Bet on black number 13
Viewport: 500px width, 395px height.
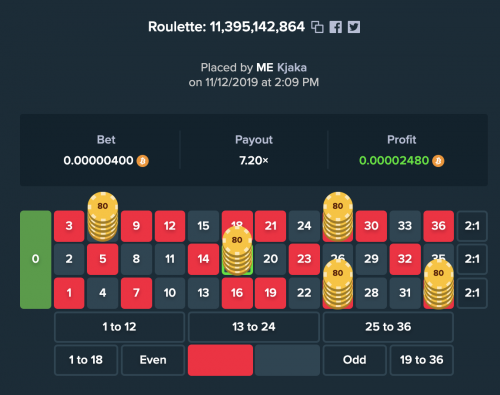[203, 293]
